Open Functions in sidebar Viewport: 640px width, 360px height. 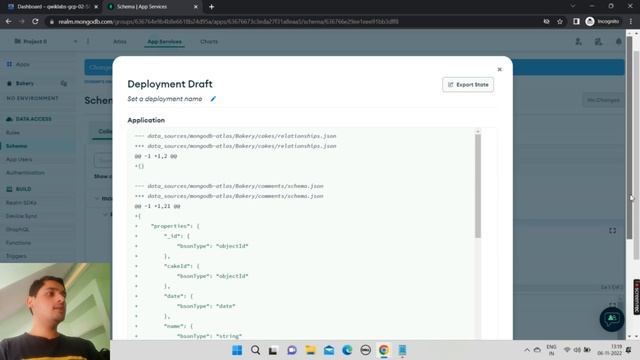coord(18,243)
